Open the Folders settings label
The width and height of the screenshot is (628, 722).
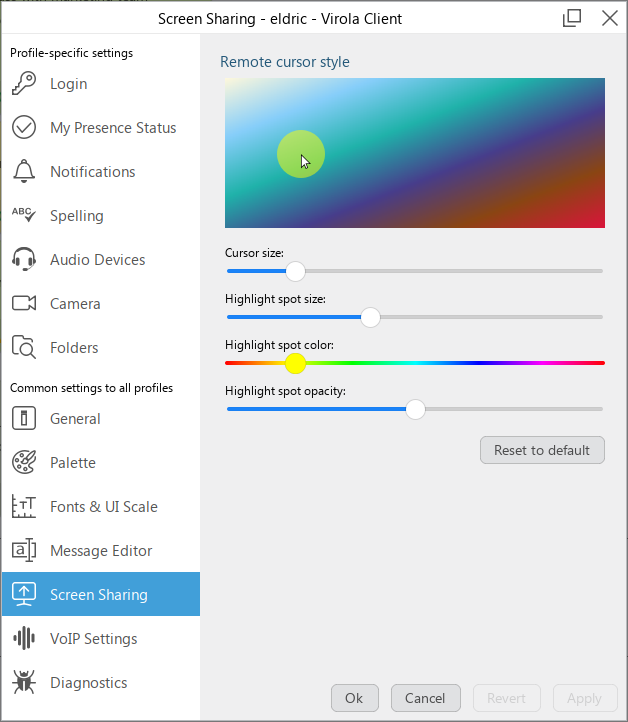click(x=74, y=348)
